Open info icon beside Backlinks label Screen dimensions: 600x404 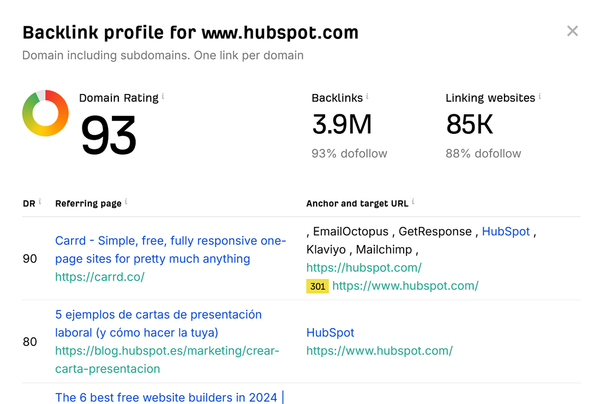point(367,96)
